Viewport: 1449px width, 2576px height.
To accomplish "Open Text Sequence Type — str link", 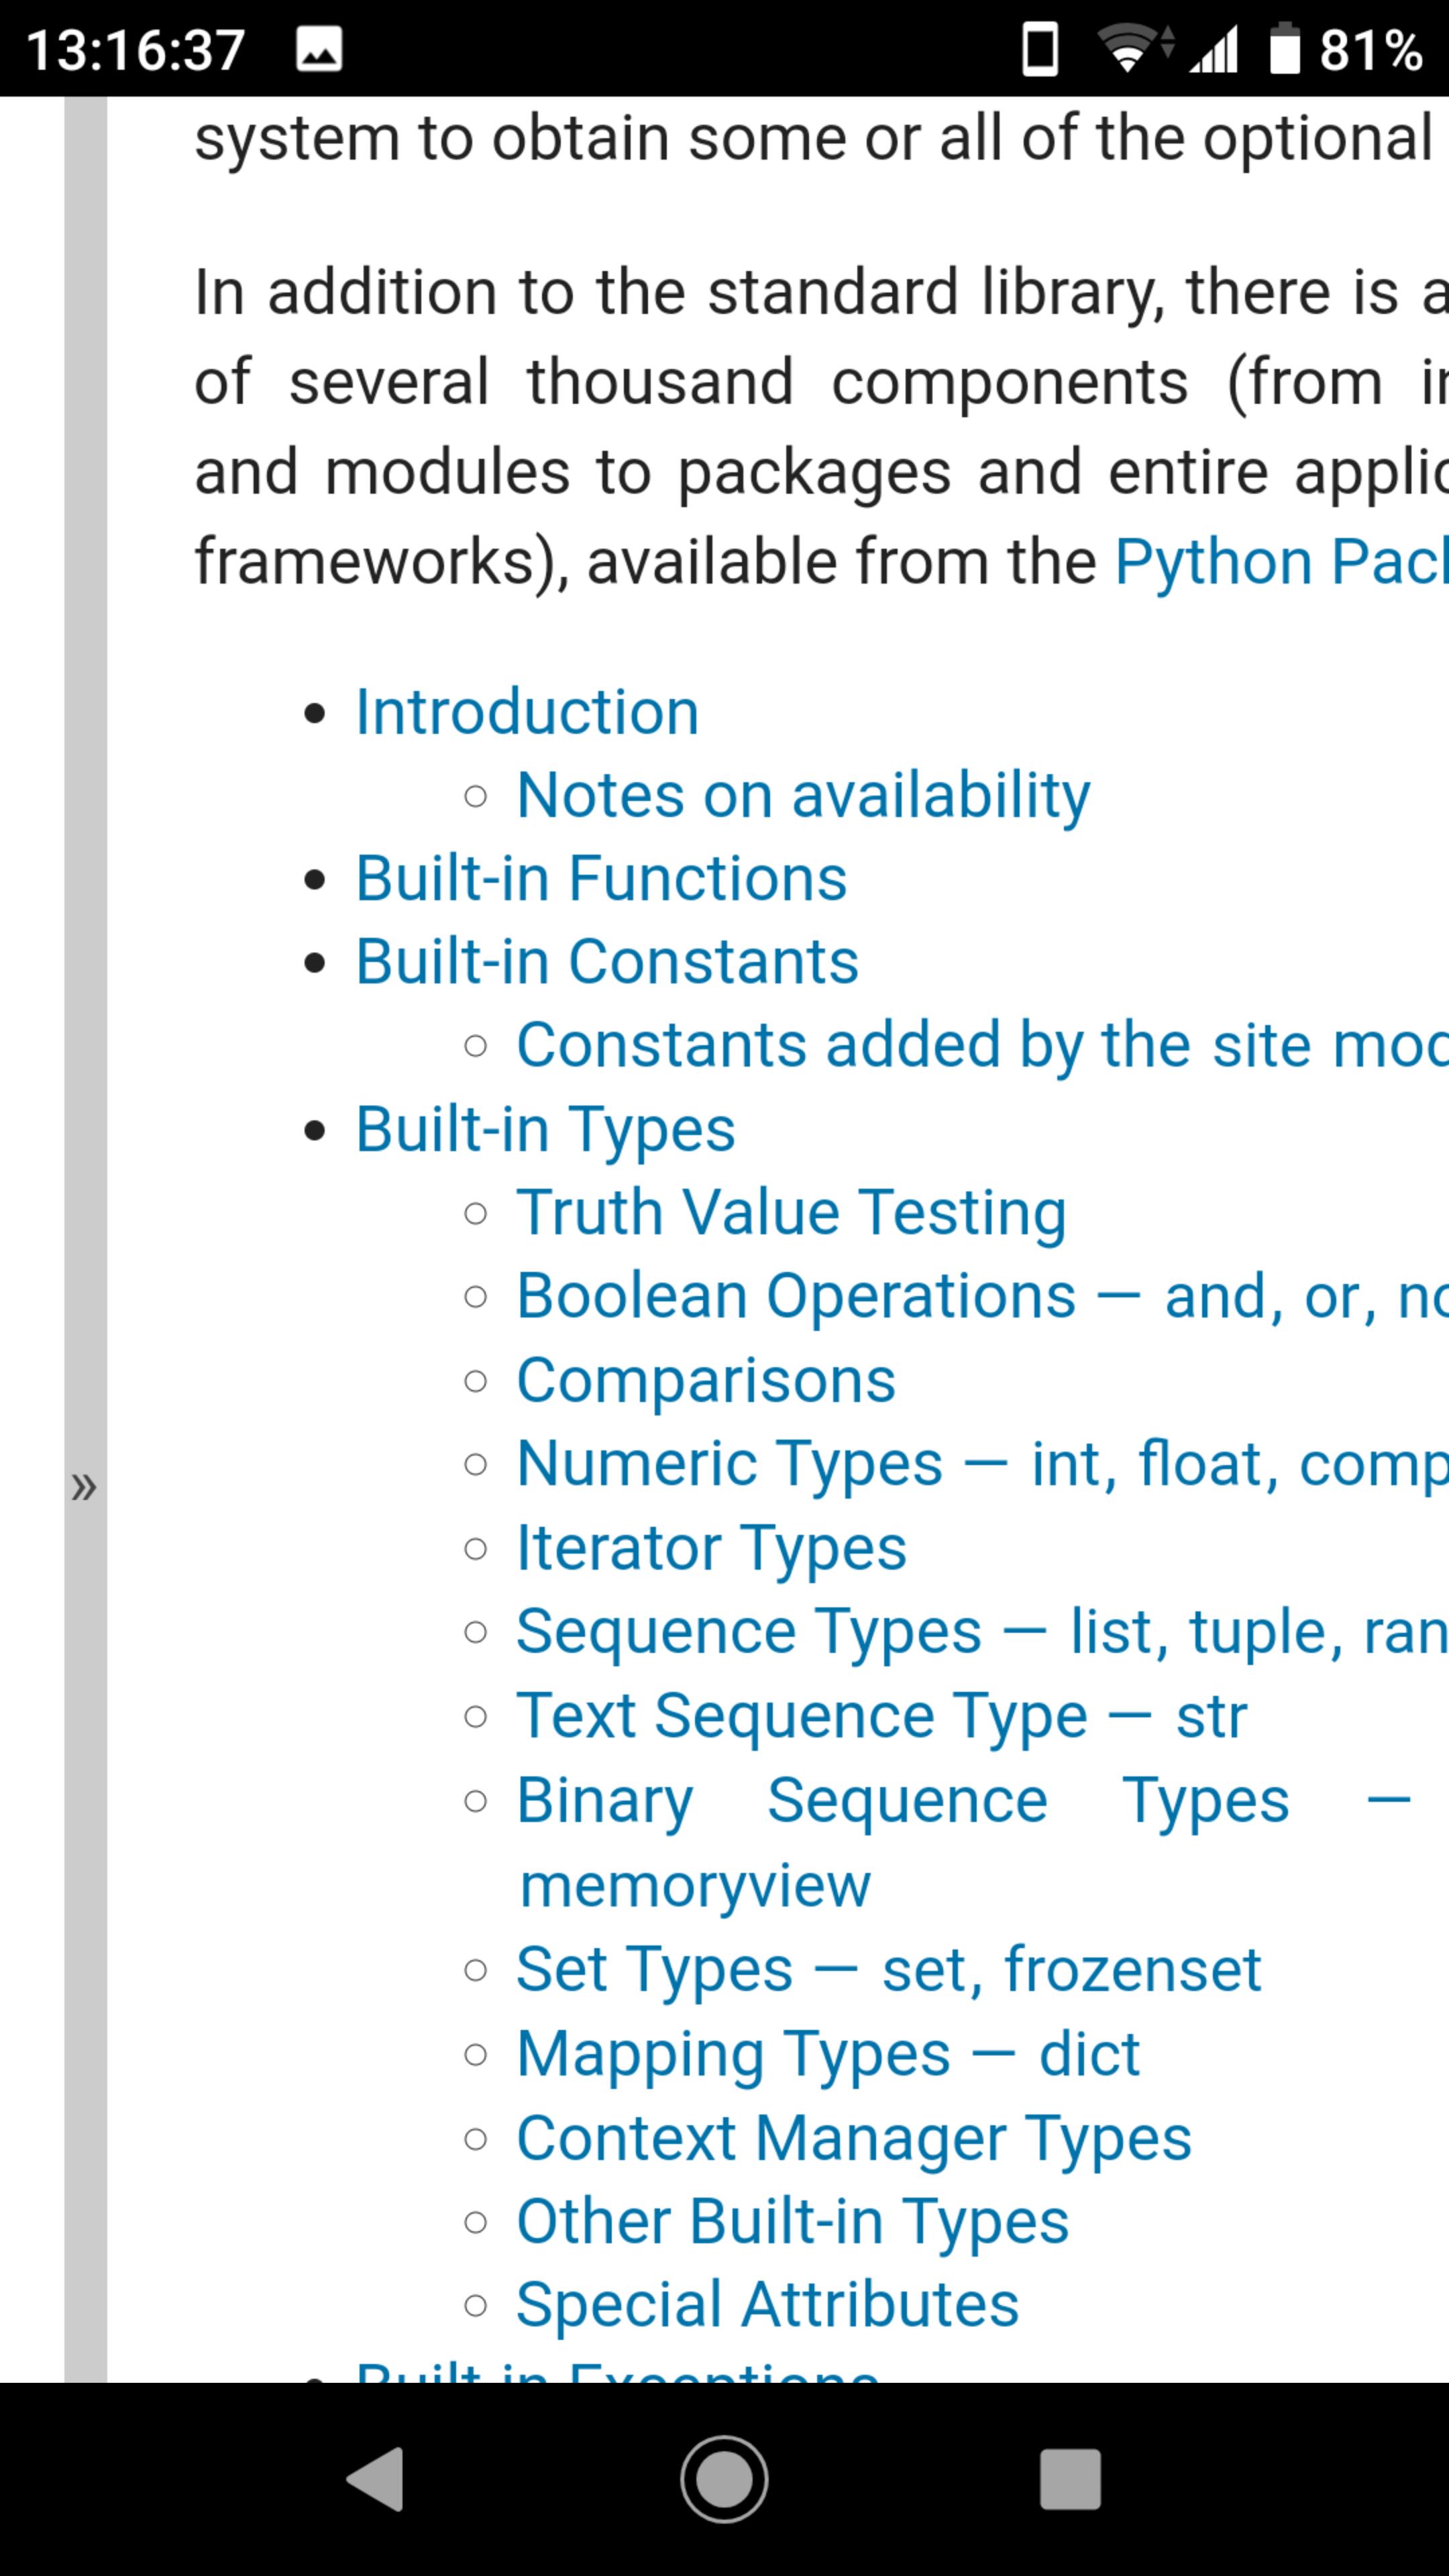I will pos(881,1716).
